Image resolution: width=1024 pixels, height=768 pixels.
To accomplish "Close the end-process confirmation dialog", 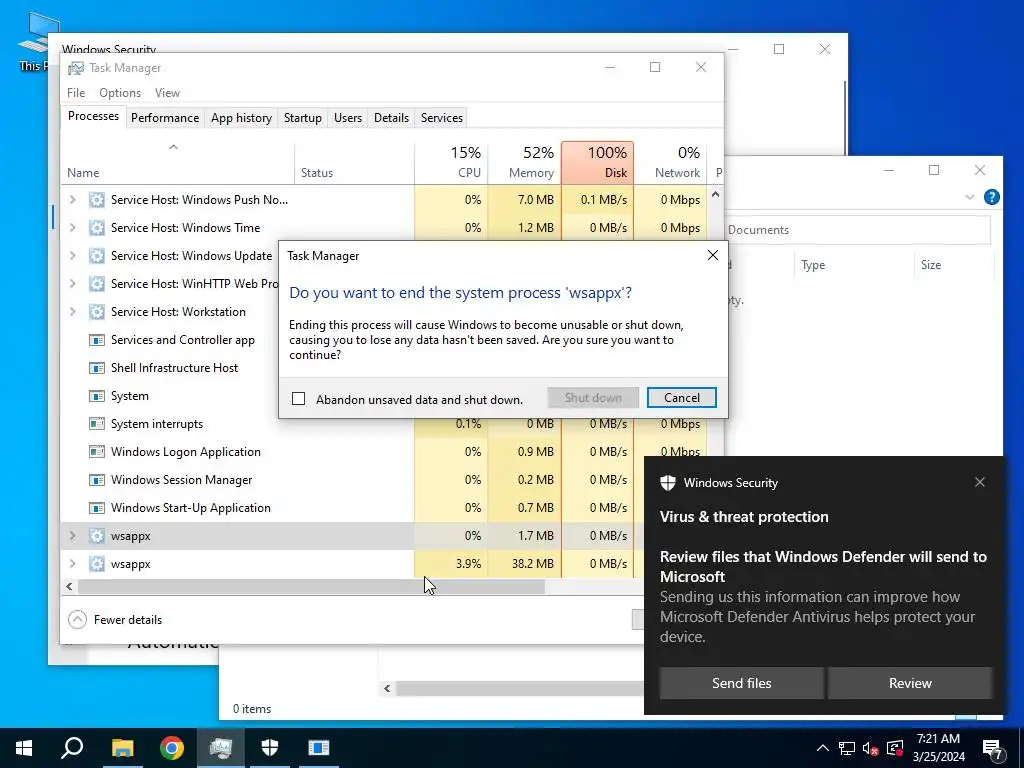I will [x=712, y=255].
